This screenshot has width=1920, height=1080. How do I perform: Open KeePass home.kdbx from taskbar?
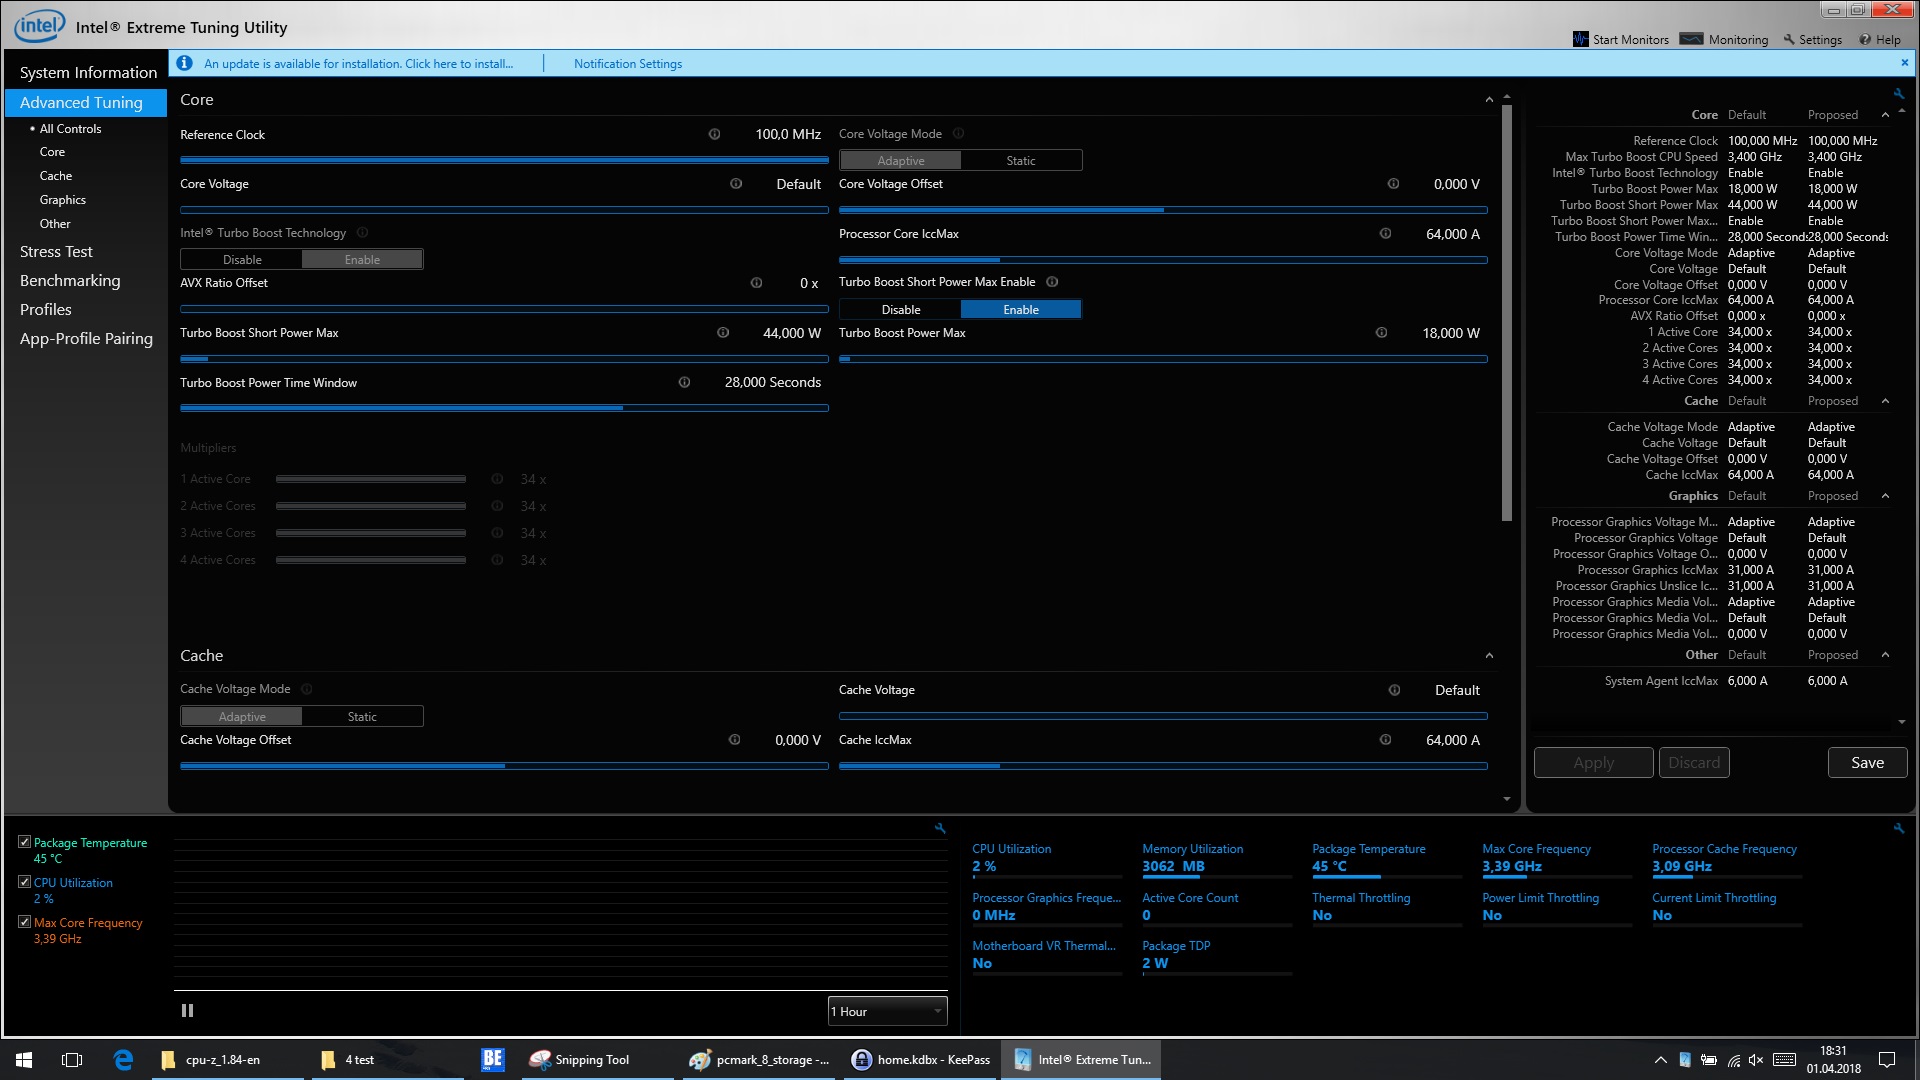coord(920,1059)
